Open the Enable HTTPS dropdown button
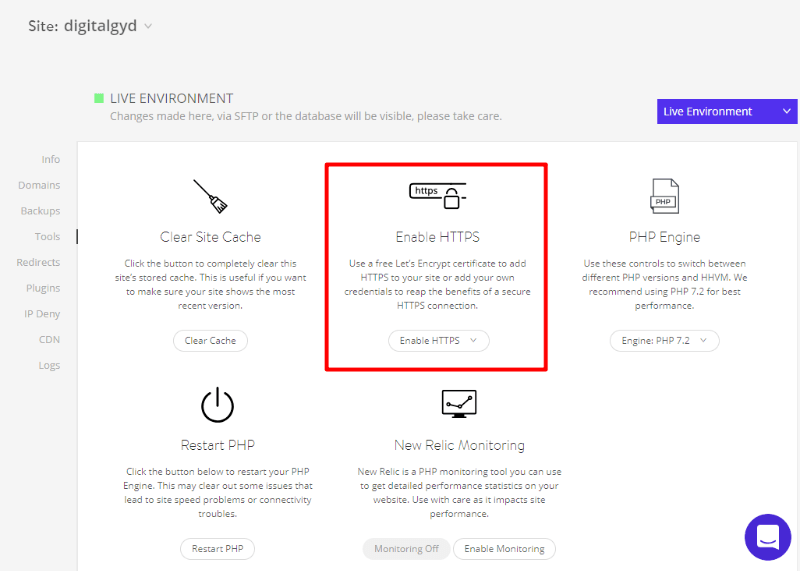 pyautogui.click(x=438, y=340)
